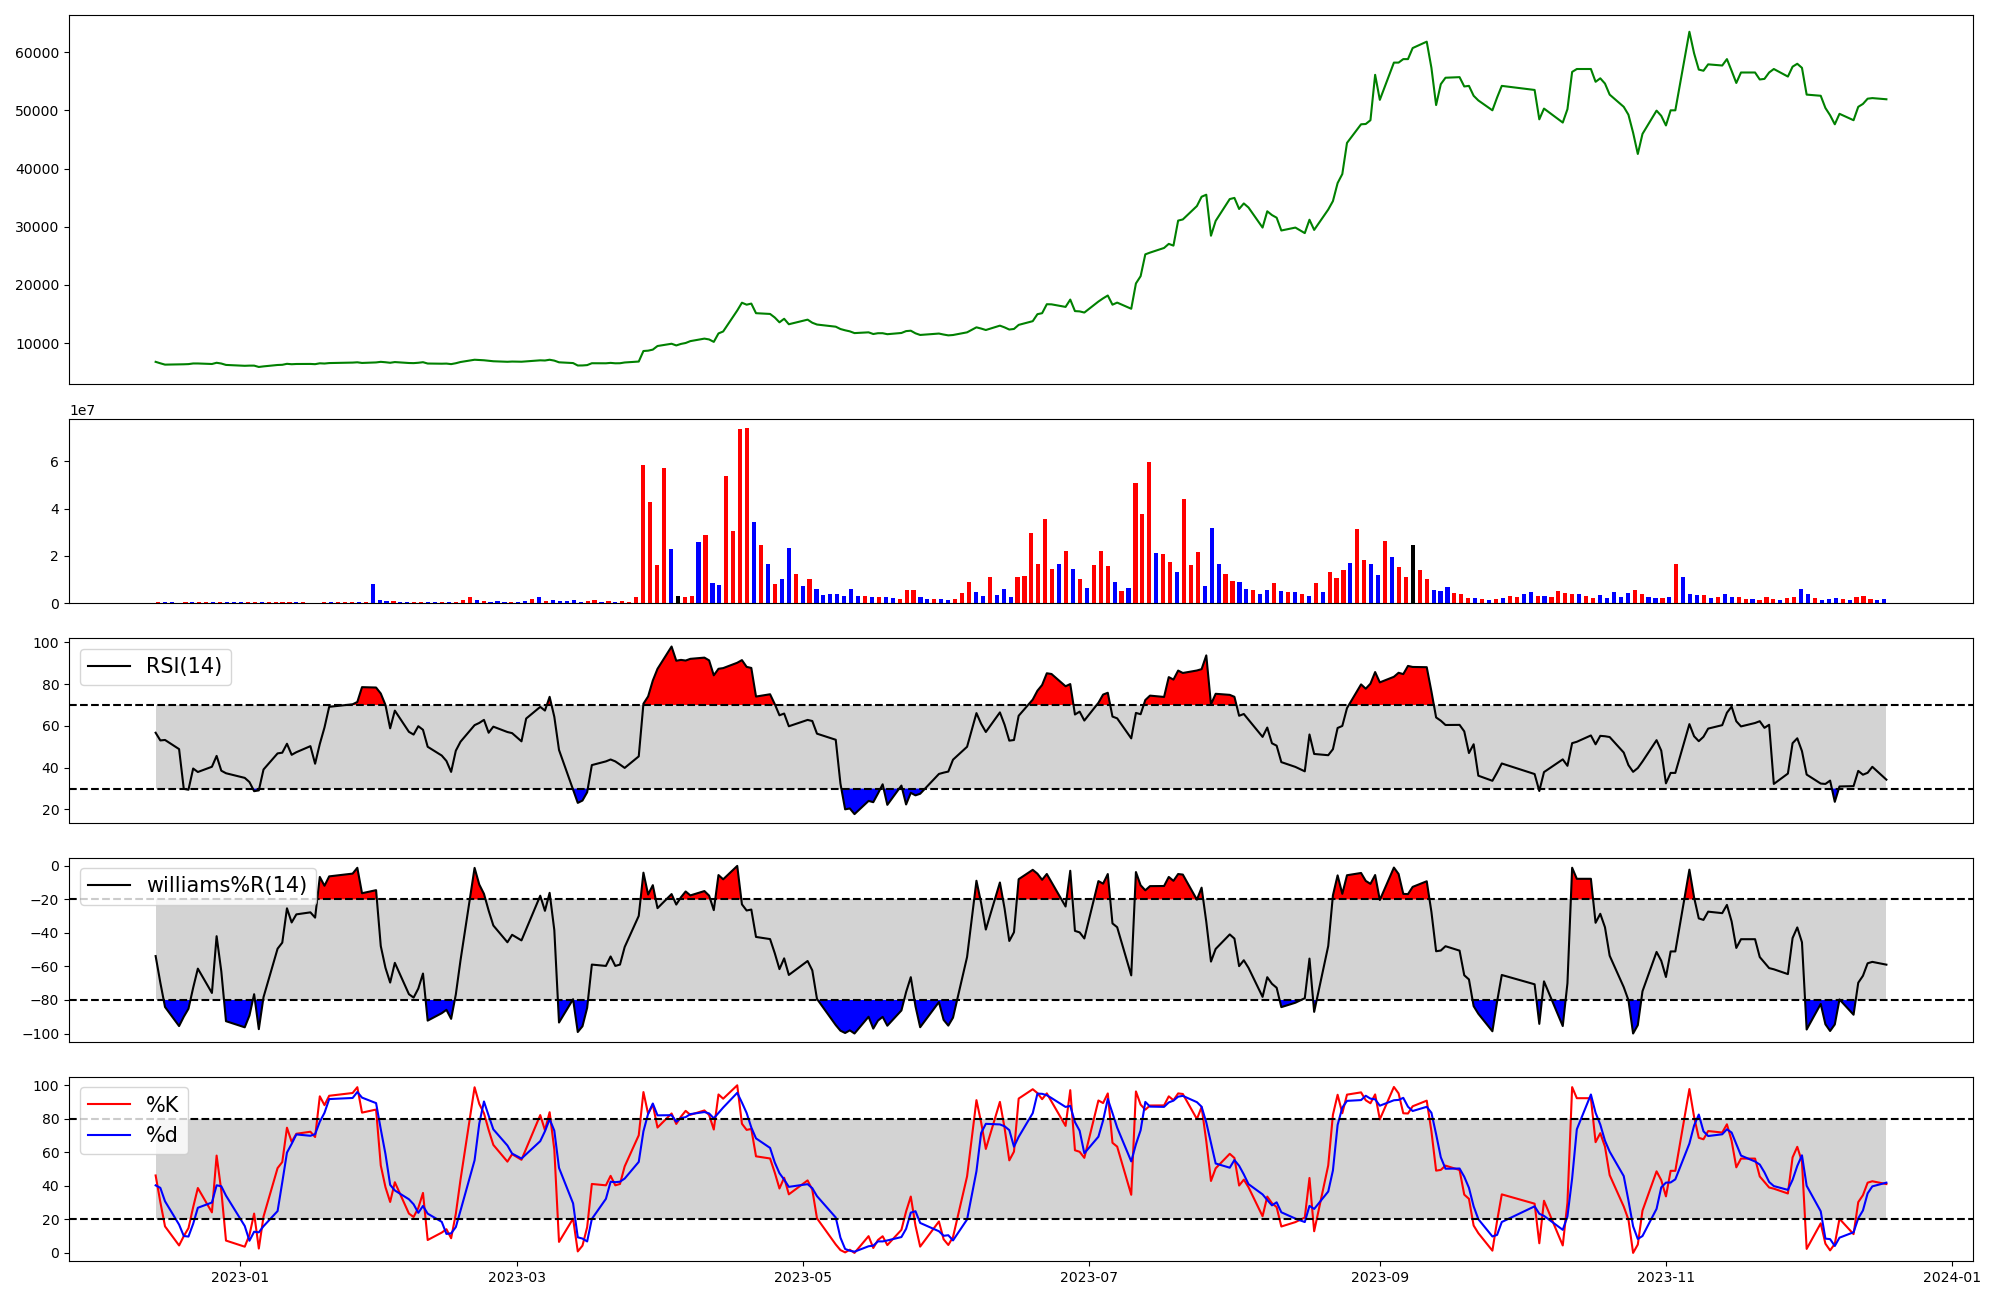Click the blue %d line swatch in legend

(109, 1135)
